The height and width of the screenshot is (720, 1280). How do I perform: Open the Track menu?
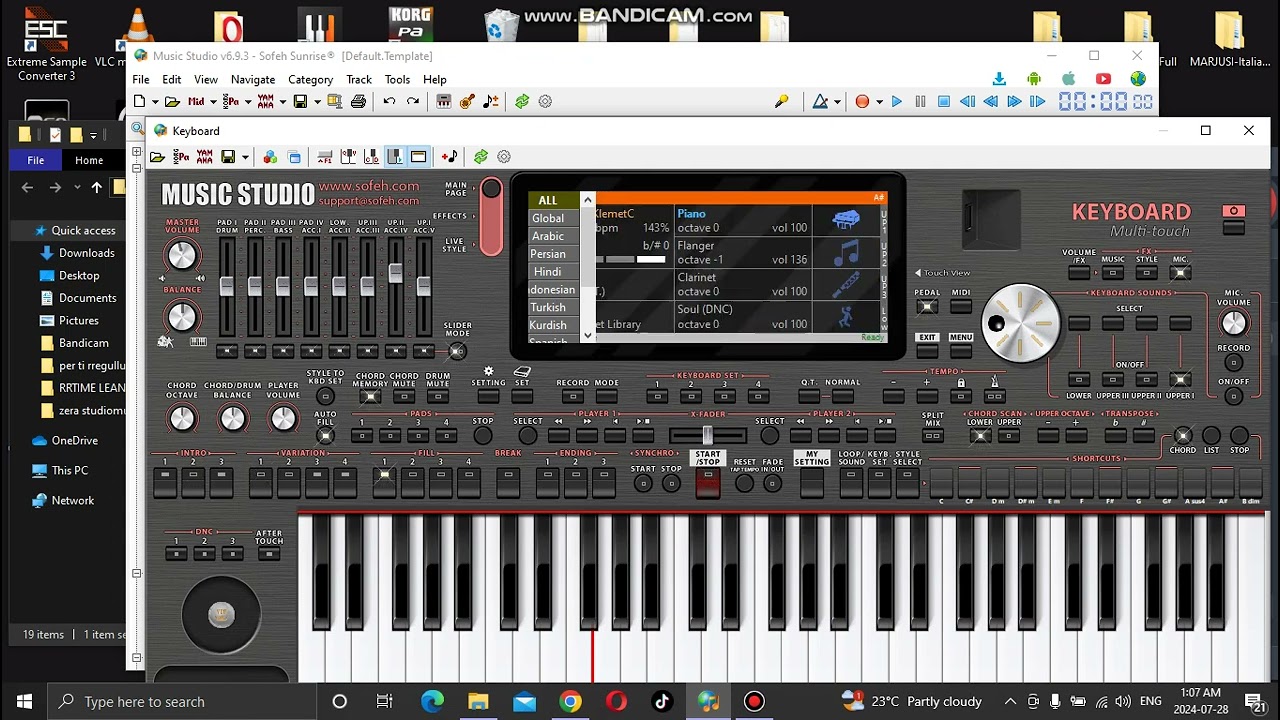(x=359, y=80)
